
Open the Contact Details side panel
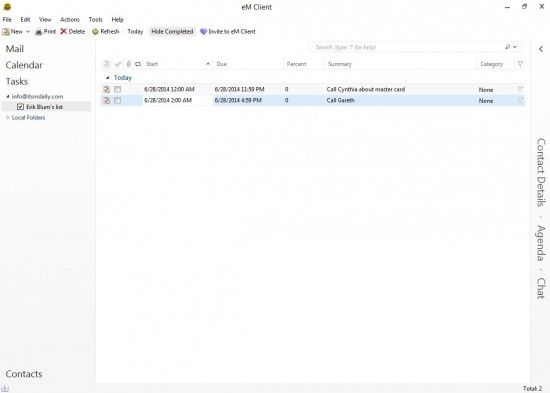click(x=541, y=173)
